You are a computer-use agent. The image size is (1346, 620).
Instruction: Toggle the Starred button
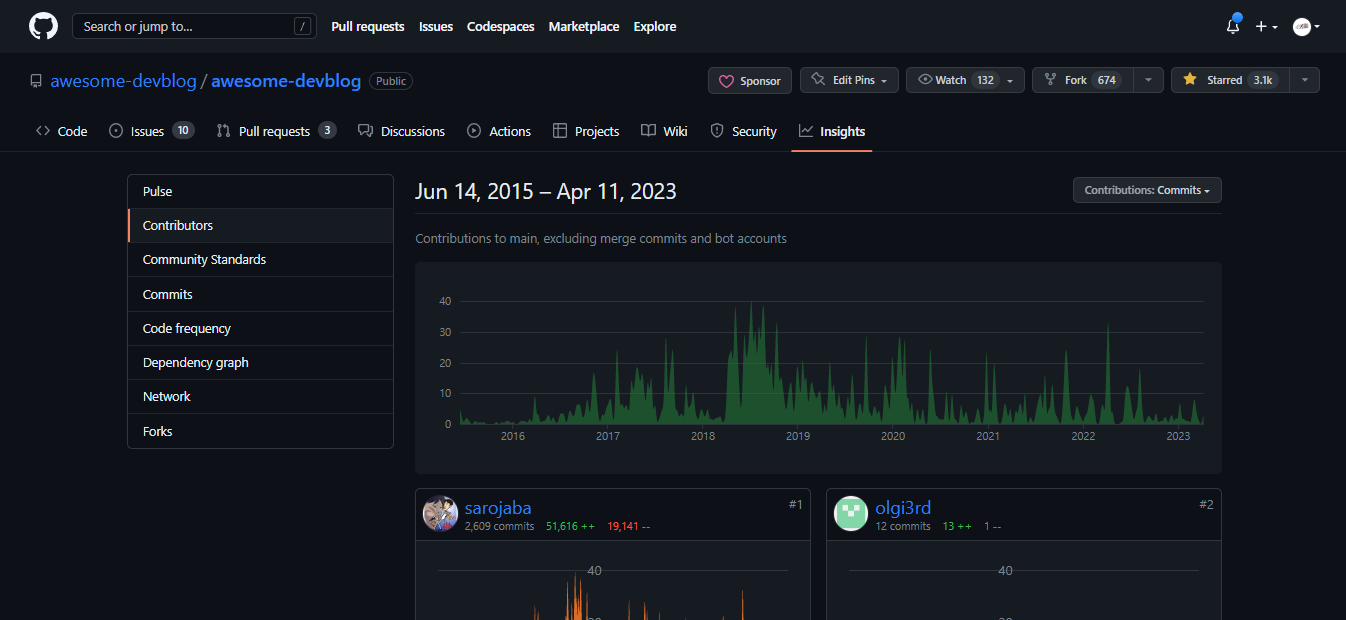click(x=1230, y=80)
